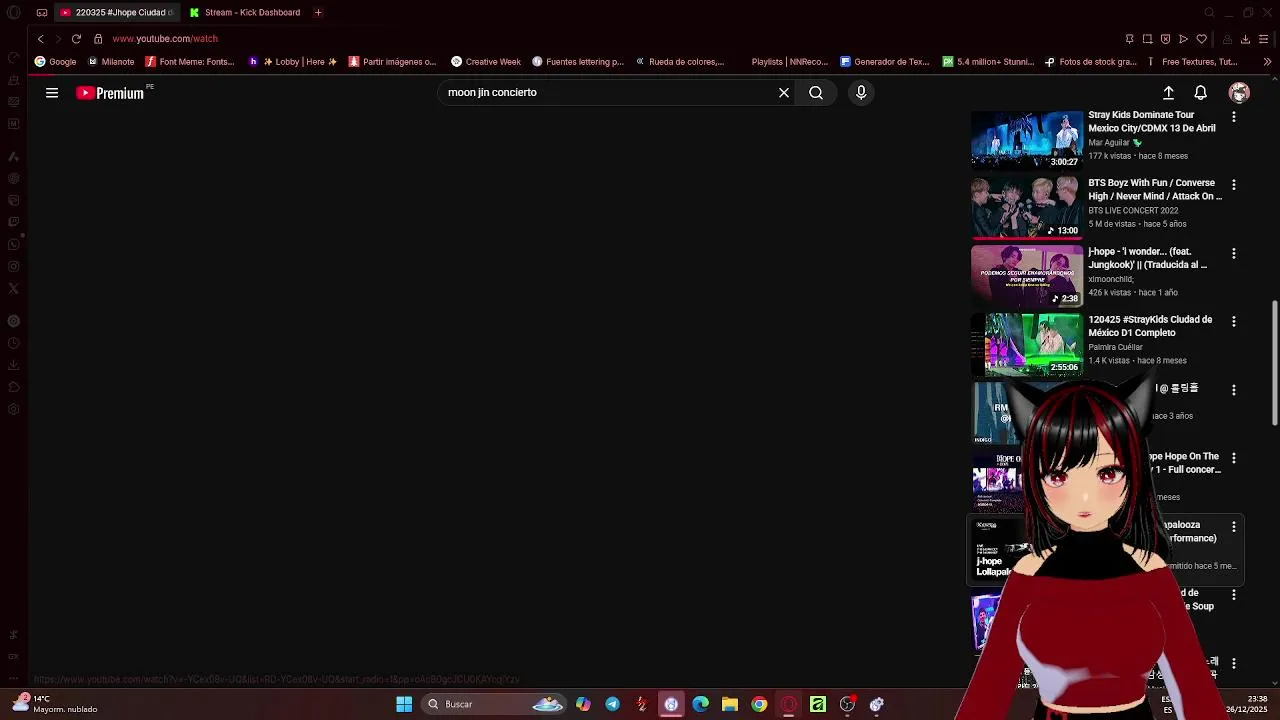The image size is (1280, 720).
Task: Switch to the Stream - Kick Dashboard tab
Action: [x=246, y=12]
